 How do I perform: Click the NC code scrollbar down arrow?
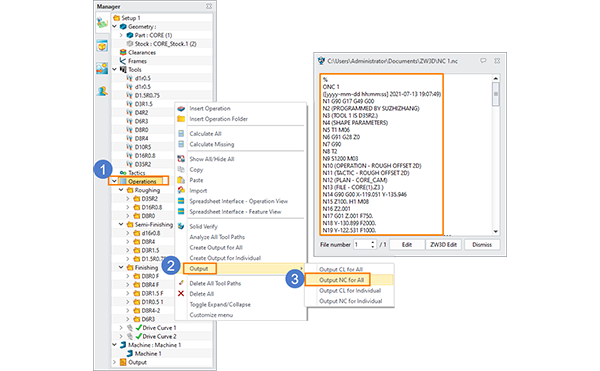tap(496, 231)
